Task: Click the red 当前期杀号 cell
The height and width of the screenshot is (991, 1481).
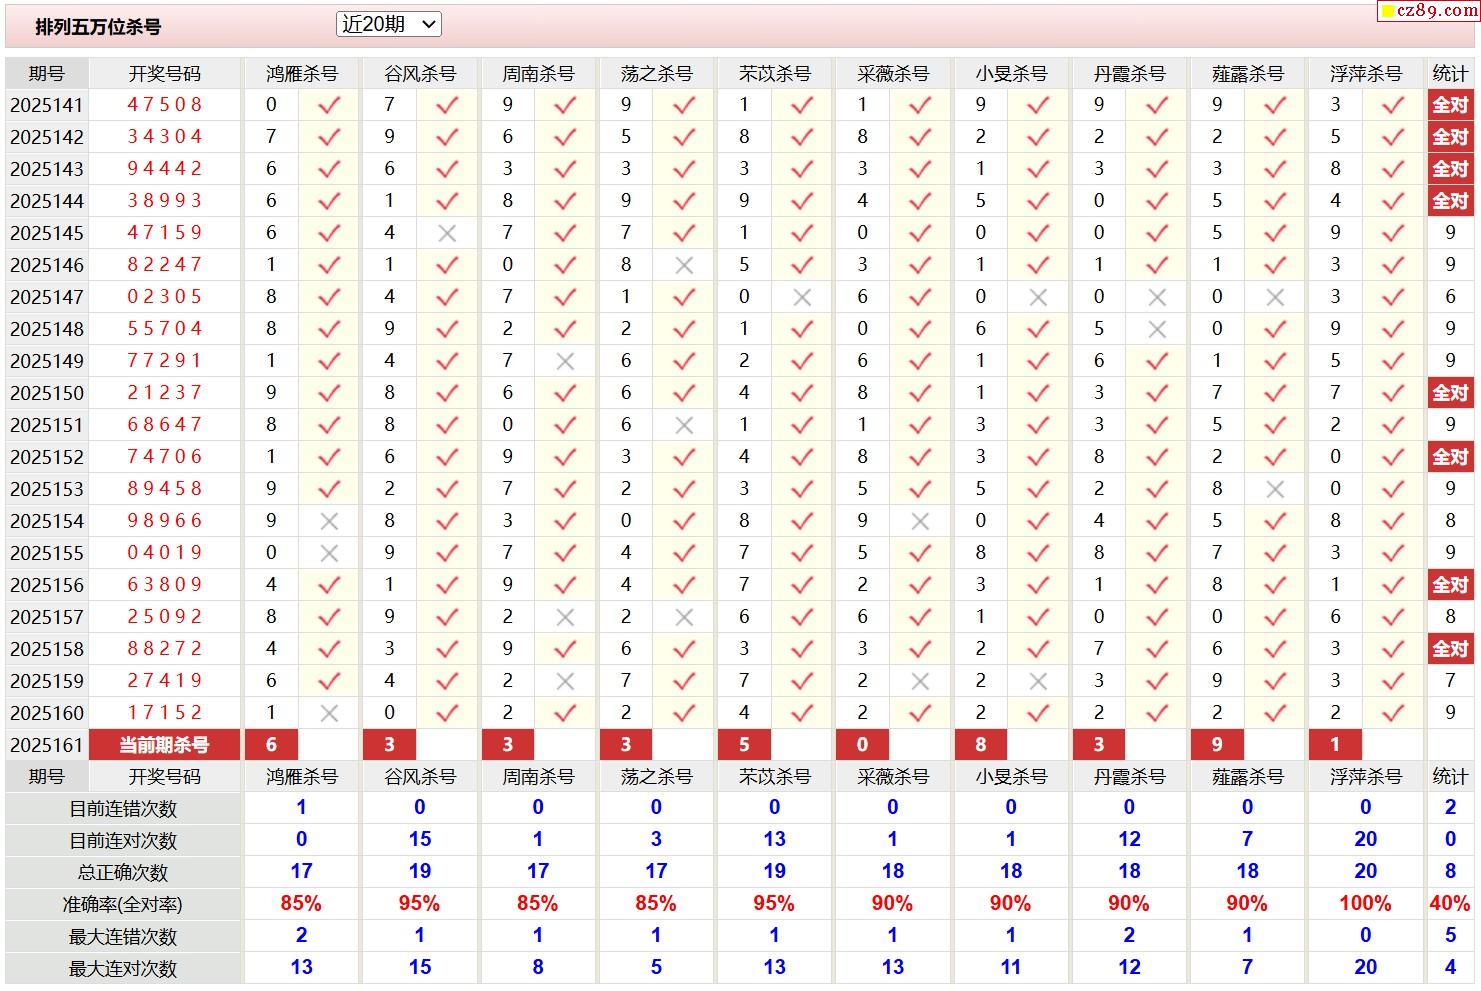Action: pyautogui.click(x=164, y=745)
